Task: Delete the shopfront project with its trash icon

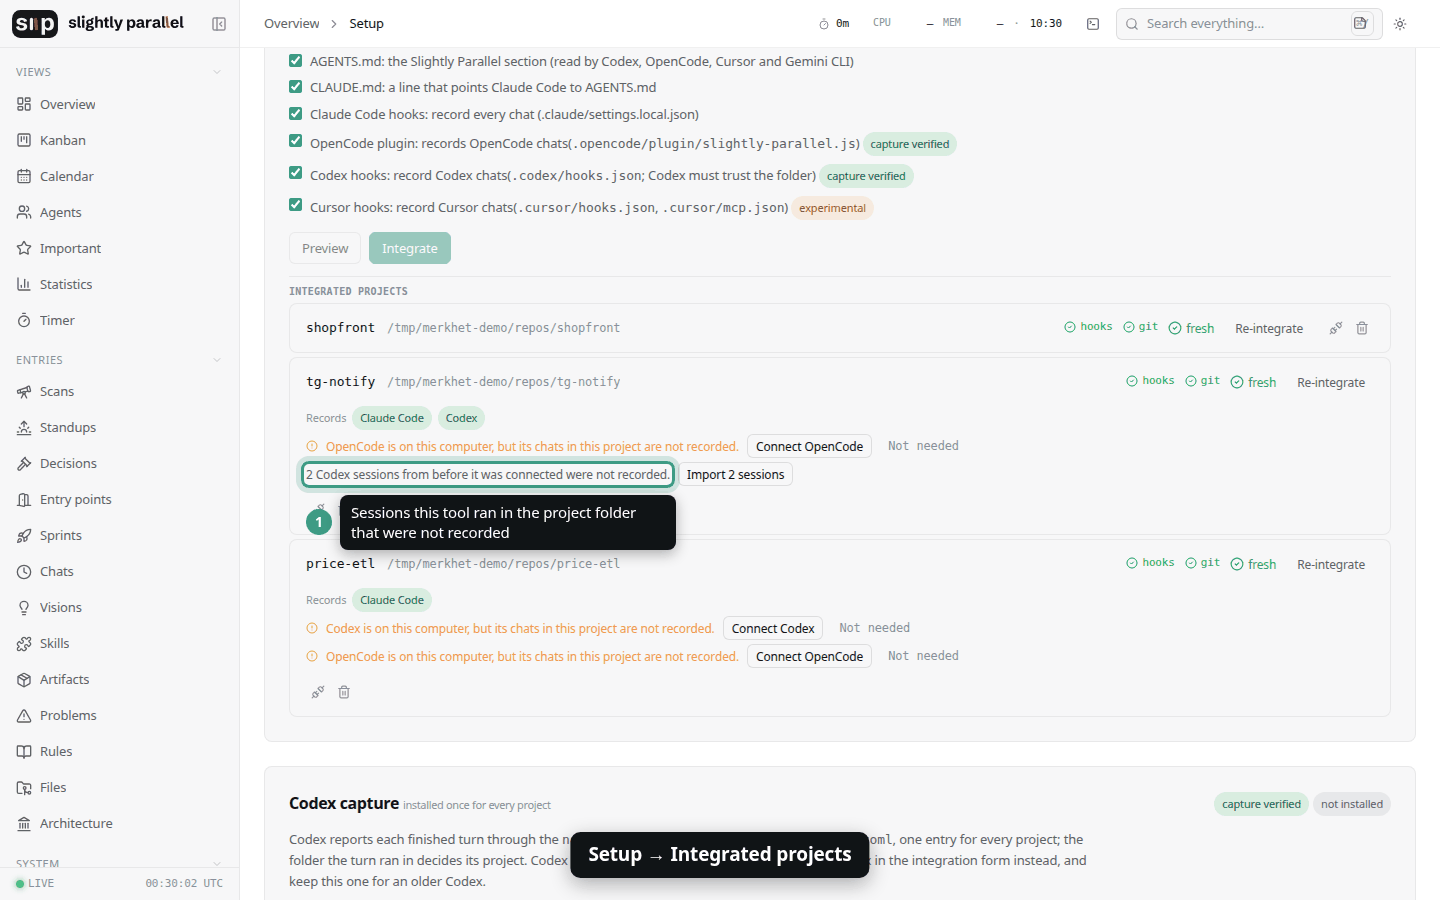Action: (1362, 328)
